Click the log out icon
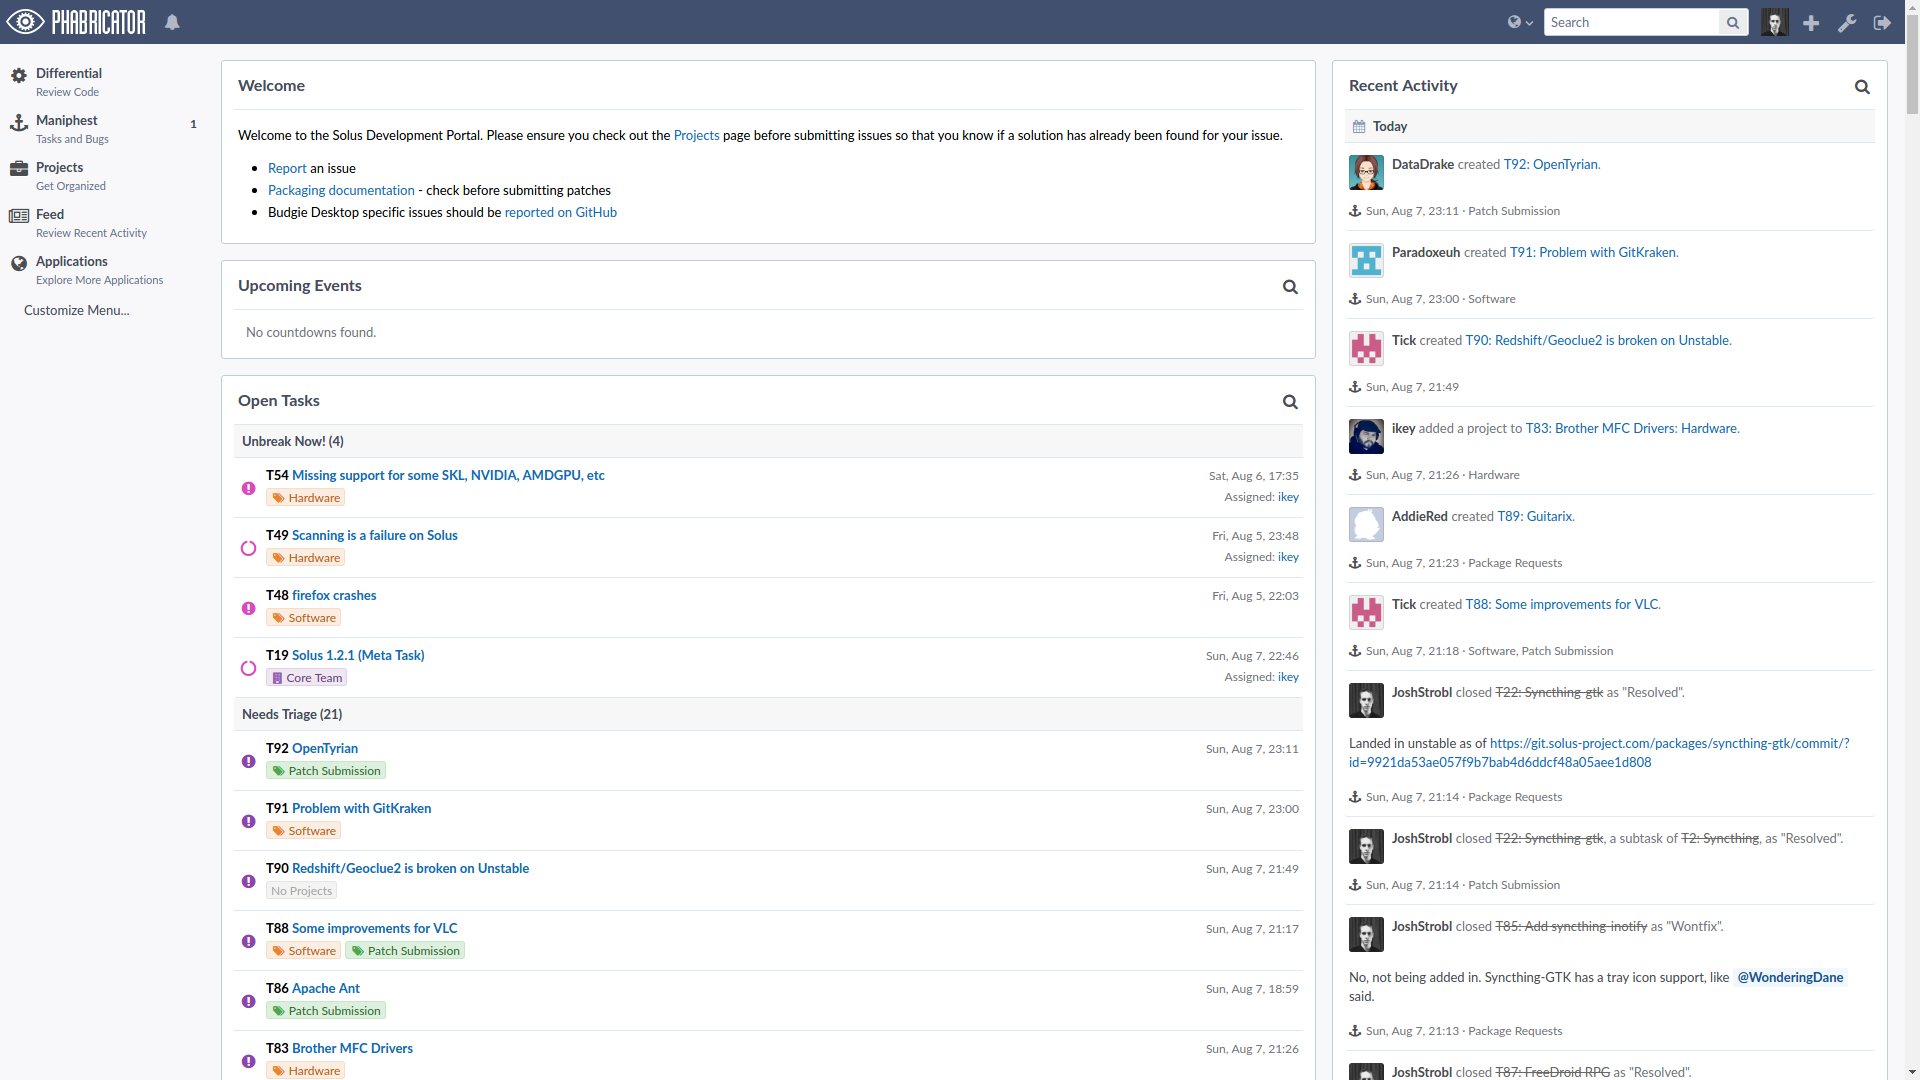 coord(1882,22)
